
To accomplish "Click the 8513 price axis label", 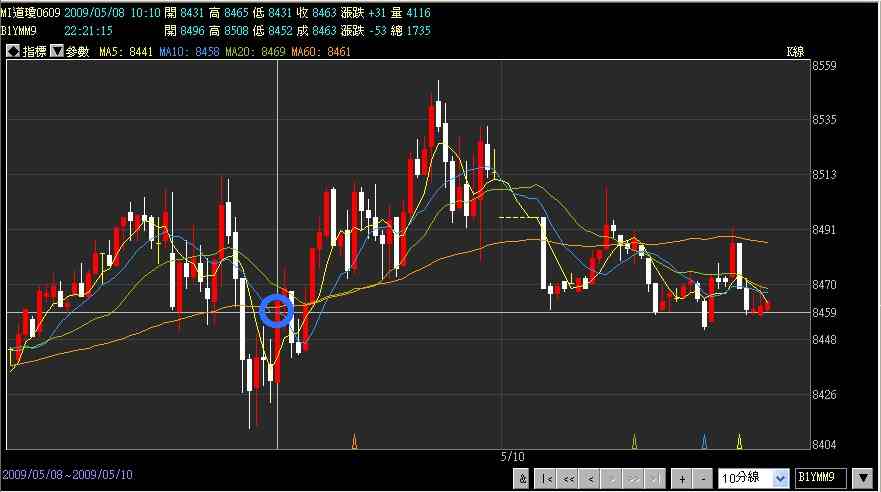I will click(x=824, y=175).
